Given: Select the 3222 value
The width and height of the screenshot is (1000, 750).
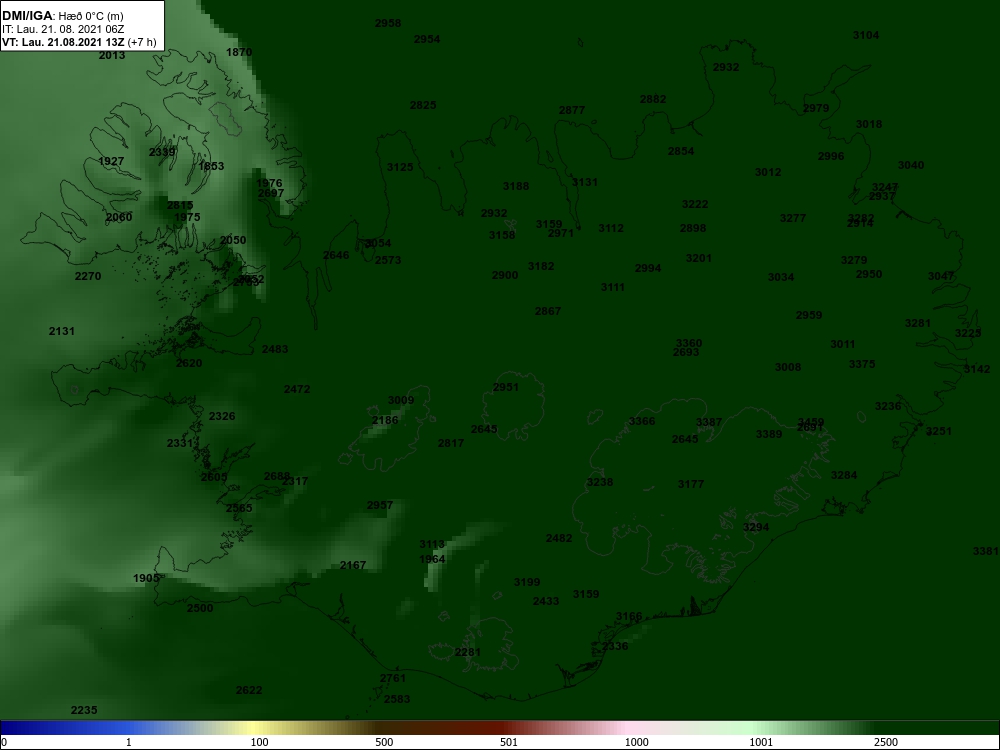Looking at the screenshot, I should pyautogui.click(x=695, y=204).
